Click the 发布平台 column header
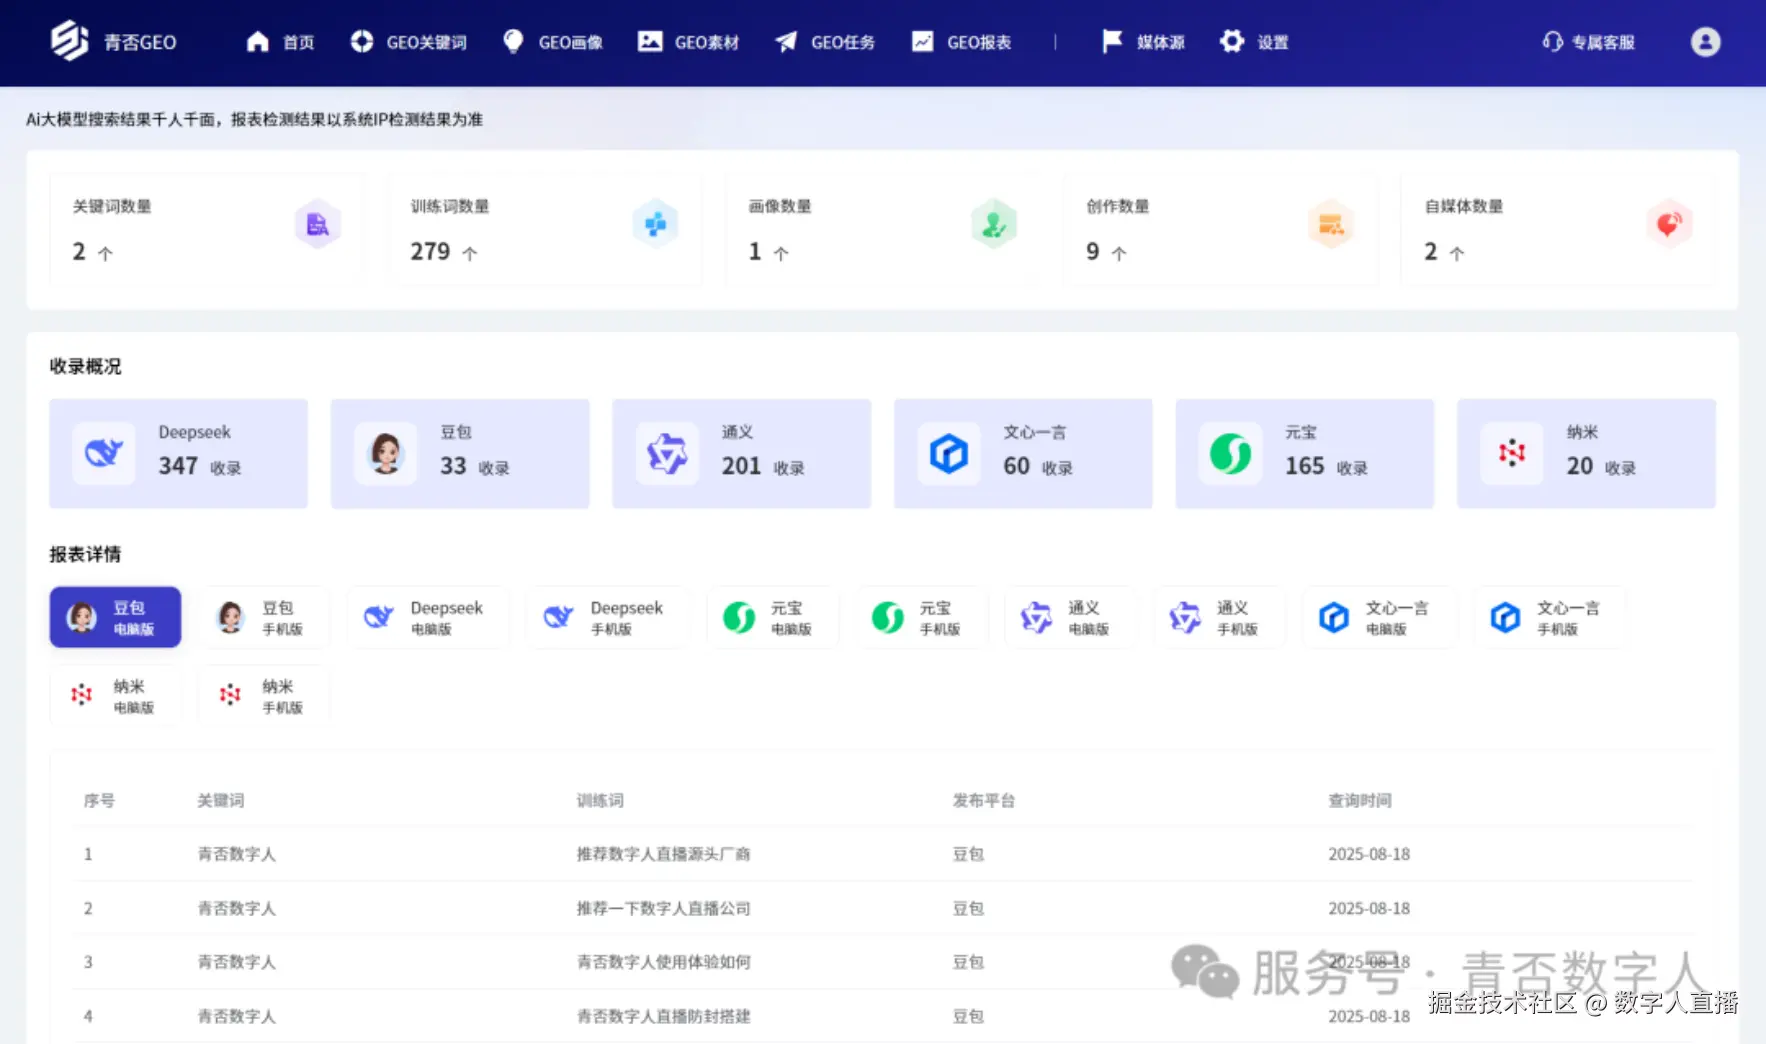This screenshot has width=1766, height=1044. tap(984, 800)
